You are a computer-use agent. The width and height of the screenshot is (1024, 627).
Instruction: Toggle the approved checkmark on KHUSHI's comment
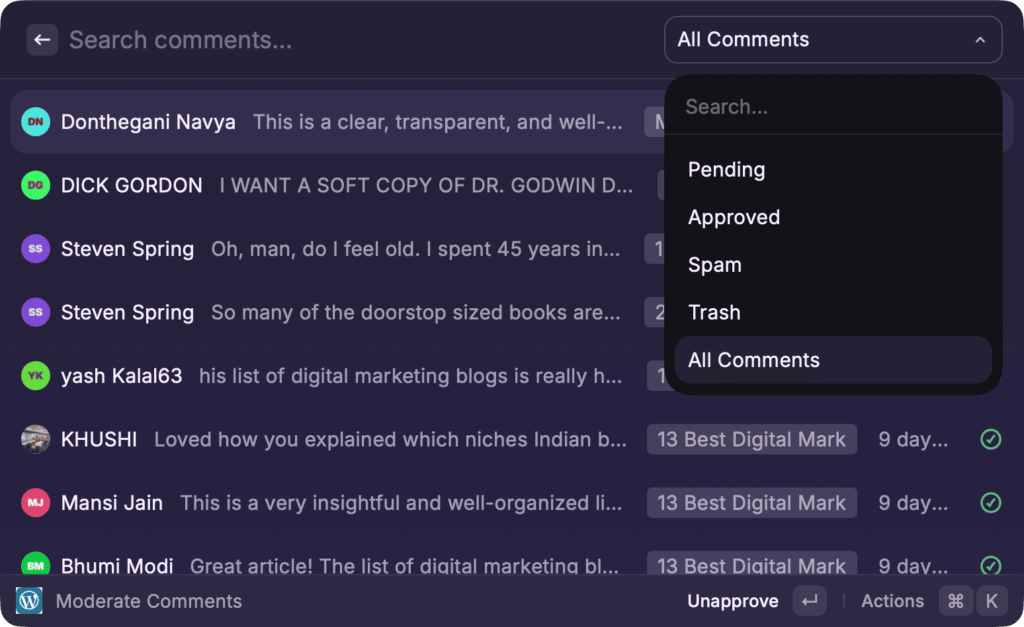pos(989,439)
